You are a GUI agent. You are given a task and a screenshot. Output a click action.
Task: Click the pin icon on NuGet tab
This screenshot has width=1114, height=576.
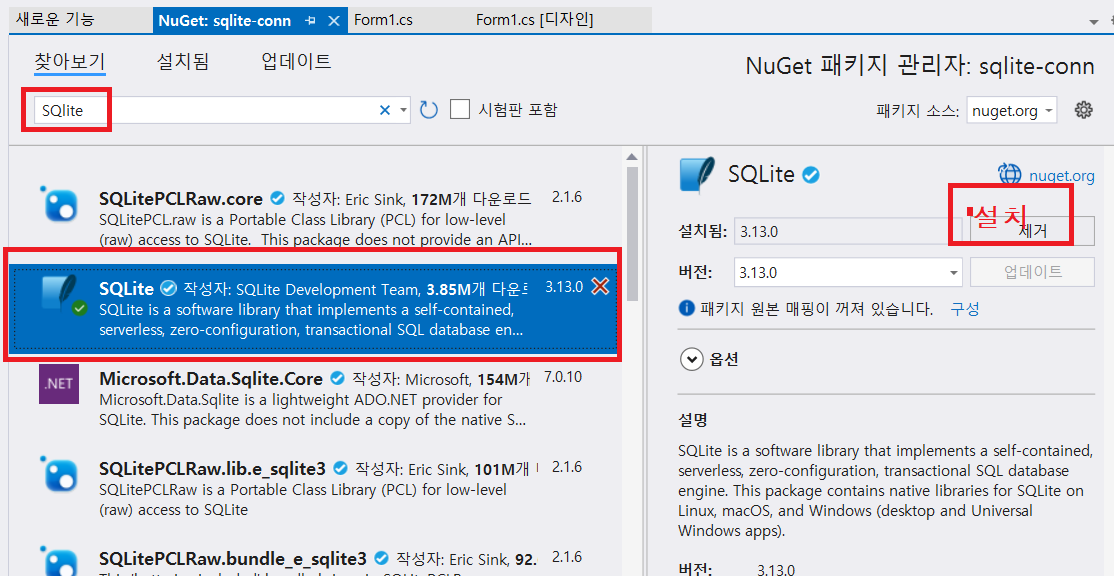[x=310, y=21]
